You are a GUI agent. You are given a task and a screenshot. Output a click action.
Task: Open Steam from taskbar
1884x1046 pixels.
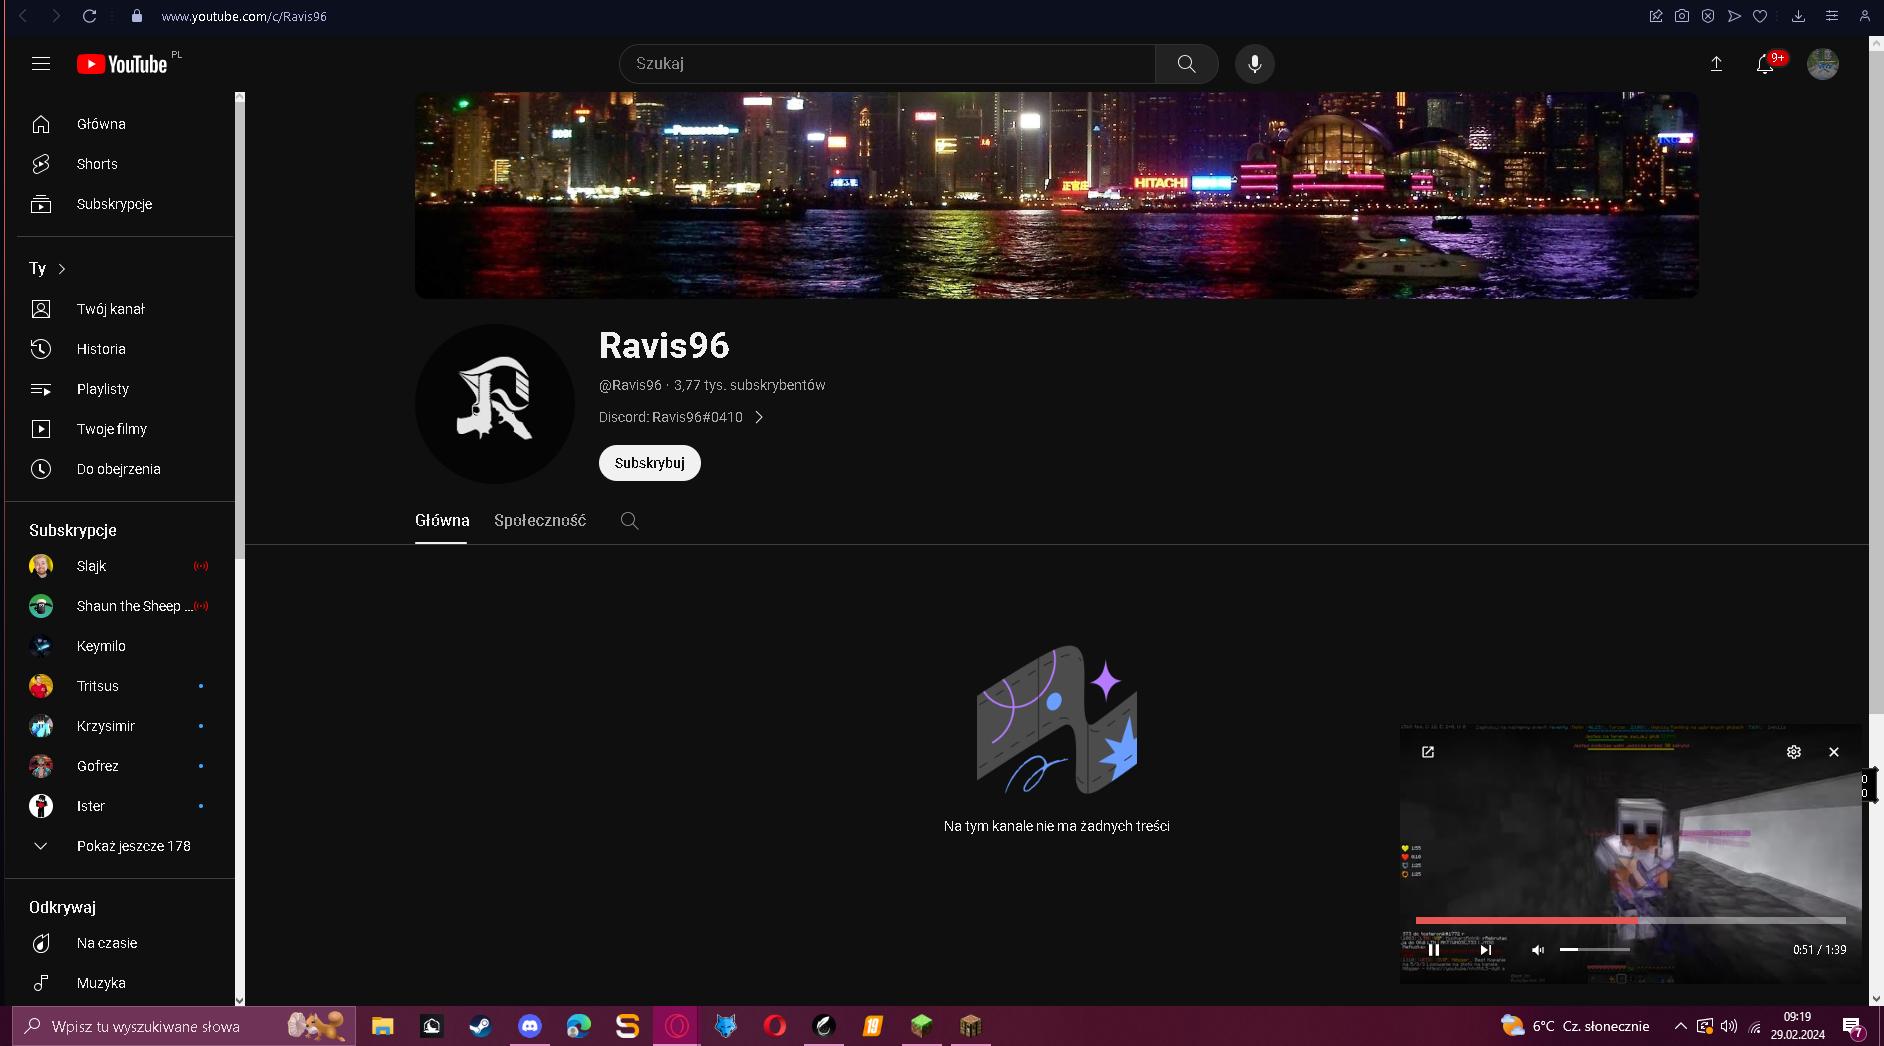(481, 1026)
